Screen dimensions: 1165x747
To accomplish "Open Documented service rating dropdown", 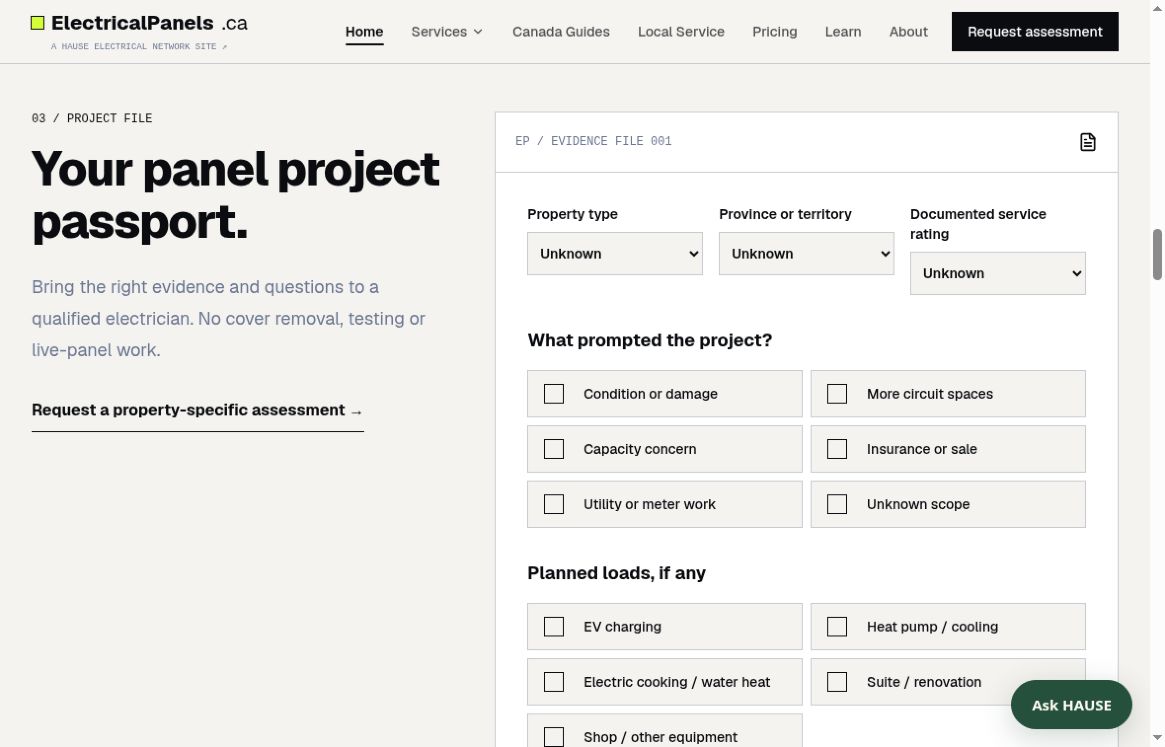I will coord(997,274).
